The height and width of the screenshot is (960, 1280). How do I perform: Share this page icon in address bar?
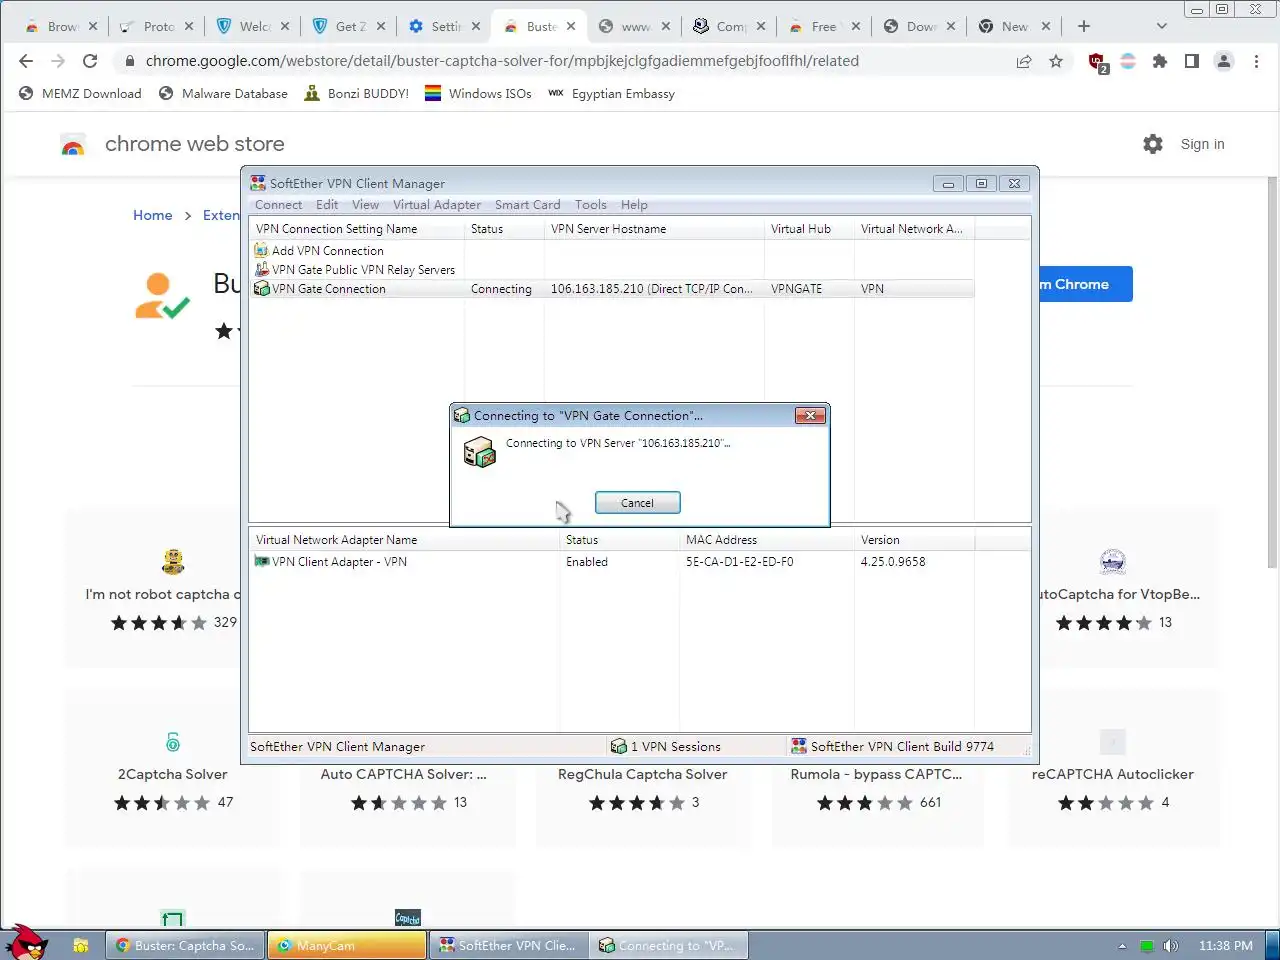click(1024, 61)
